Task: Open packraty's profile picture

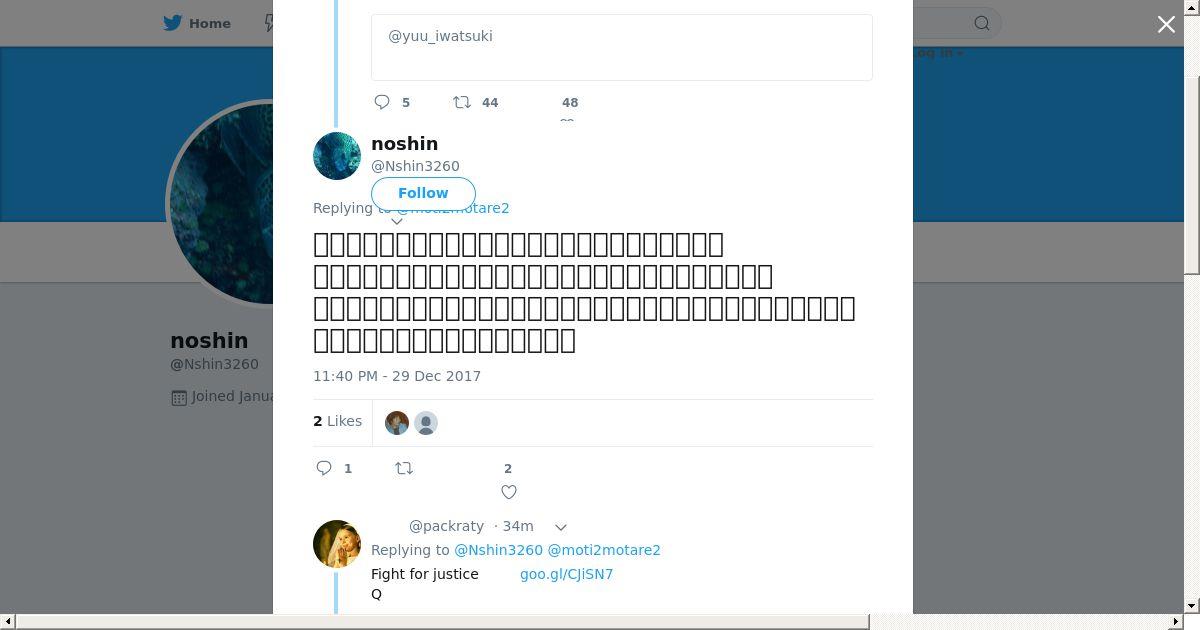Action: point(337,544)
